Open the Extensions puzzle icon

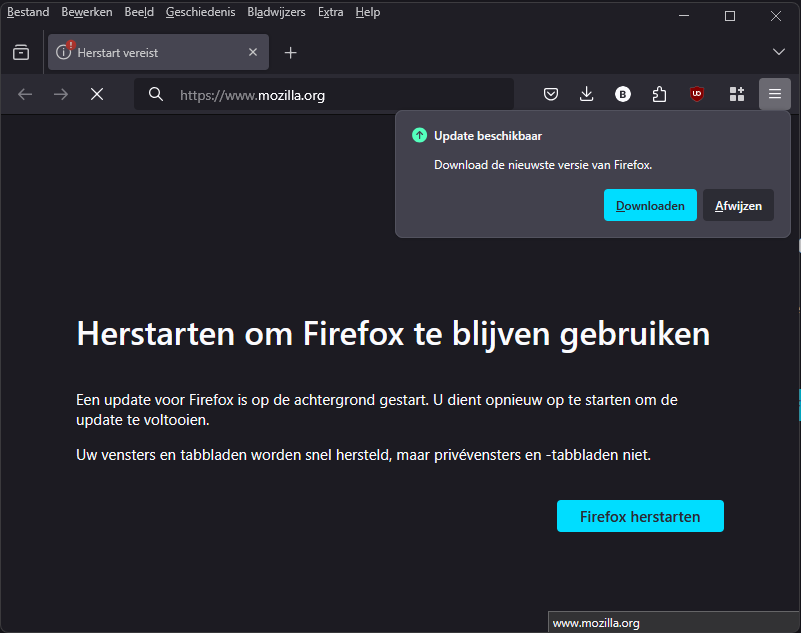point(659,95)
